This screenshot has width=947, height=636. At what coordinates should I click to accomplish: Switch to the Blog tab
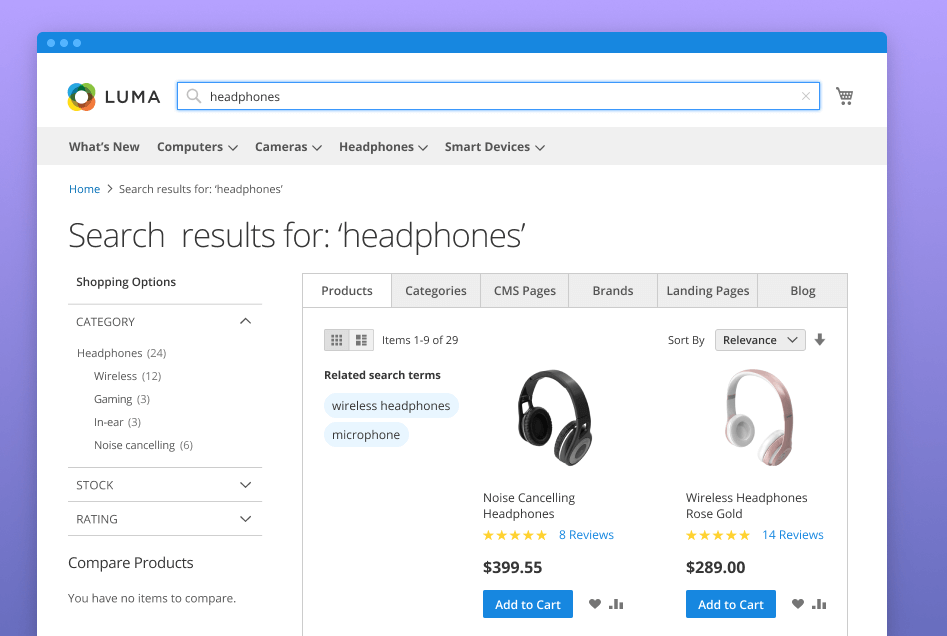[x=803, y=291]
